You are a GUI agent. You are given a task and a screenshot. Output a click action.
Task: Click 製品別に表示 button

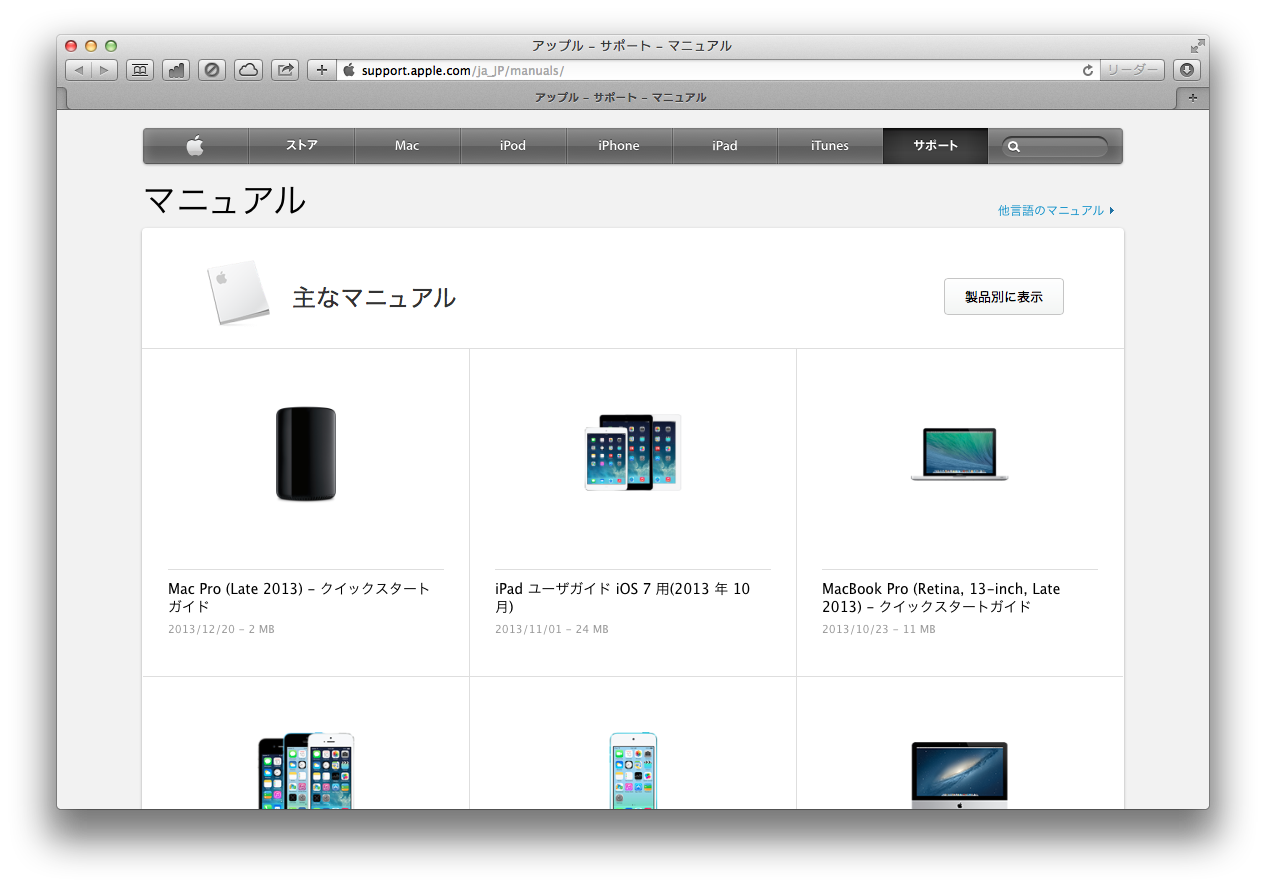point(1003,297)
